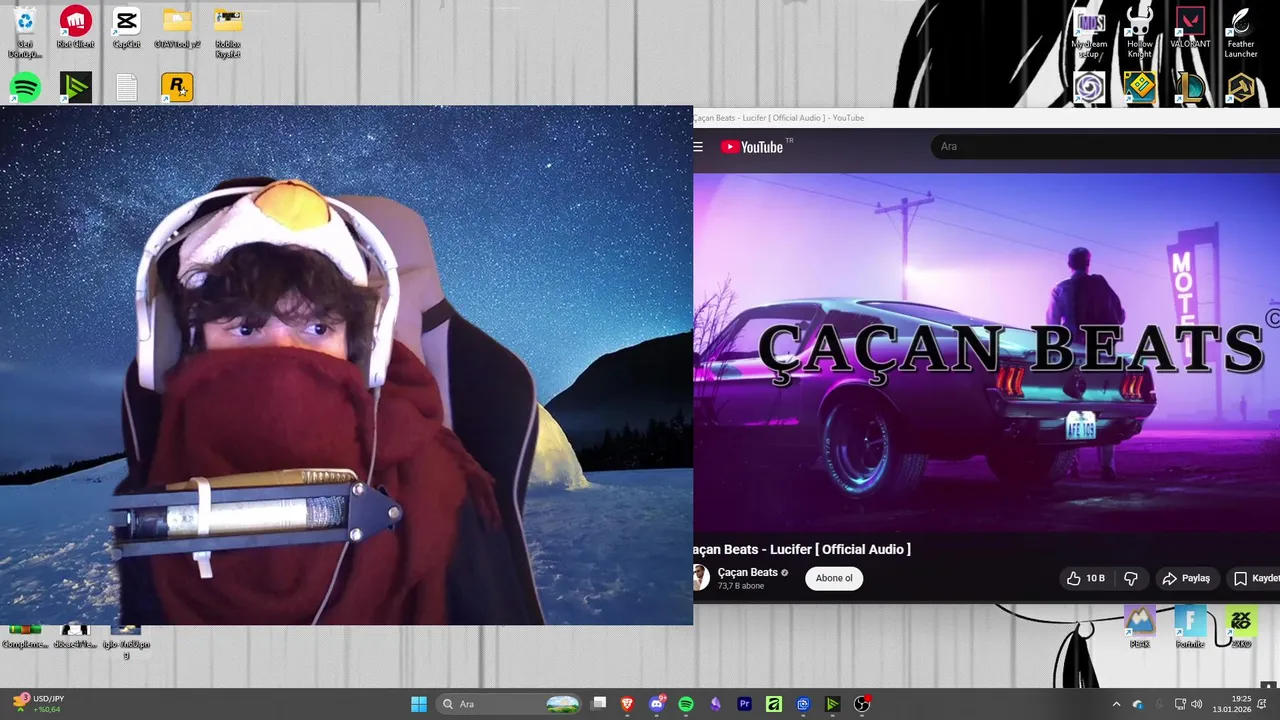Open the USD/JPY widget on the taskbar
This screenshot has height=720, width=1280.
[x=38, y=704]
